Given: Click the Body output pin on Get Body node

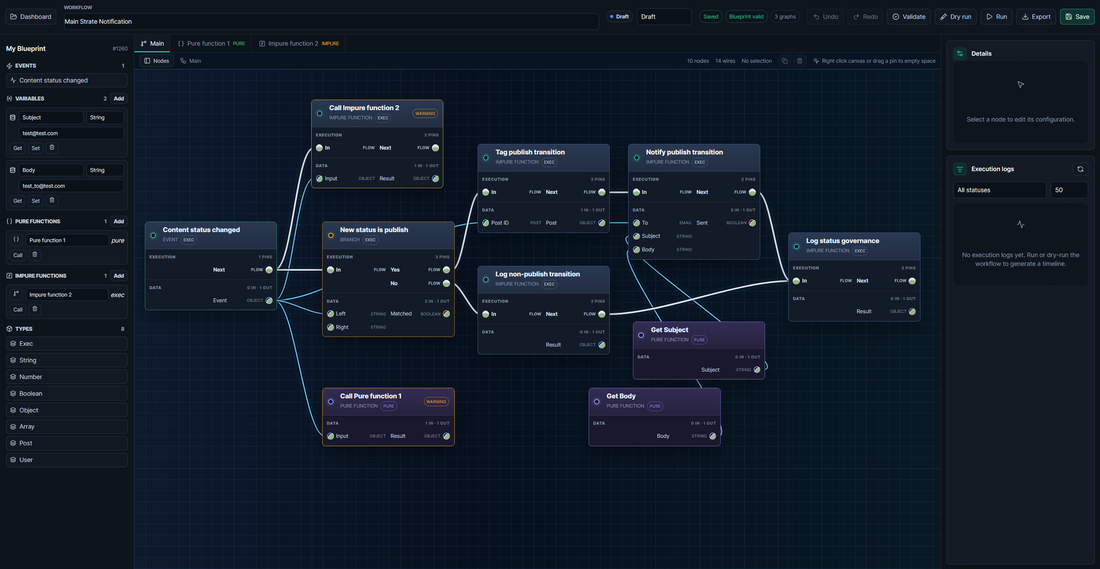Looking at the screenshot, I should (713, 436).
